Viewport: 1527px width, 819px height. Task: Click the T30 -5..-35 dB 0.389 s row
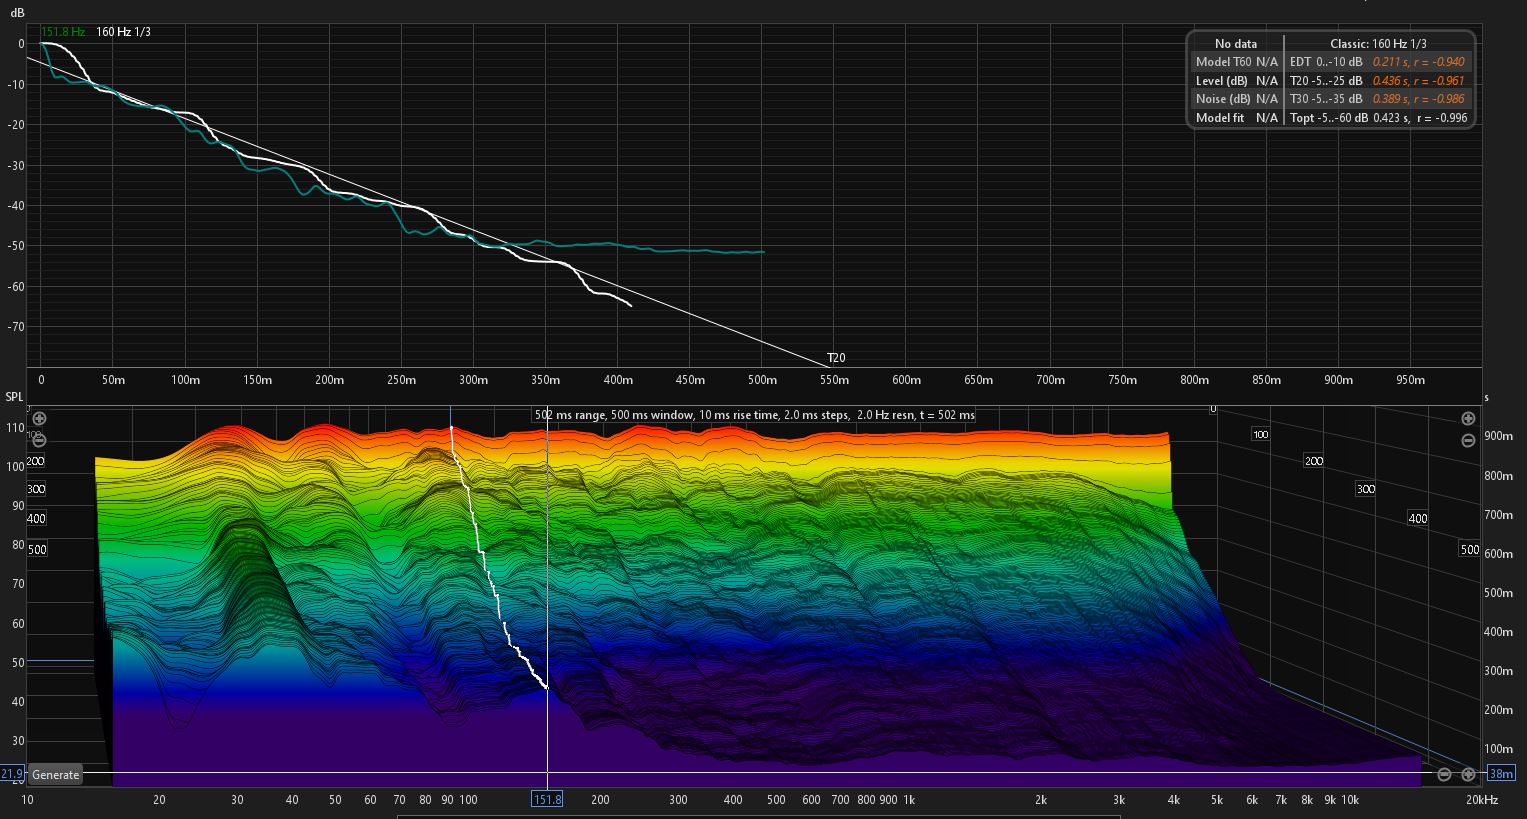click(1379, 99)
